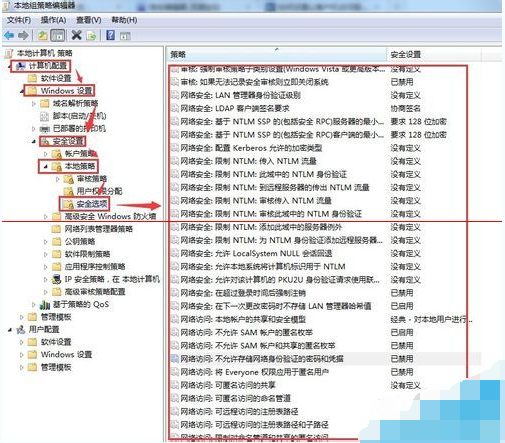Image resolution: width=505 pixels, height=443 pixels.
Task: Select policy 网络访问: 不允许存储网络身份验证的密码和凭据
Action: tap(262, 359)
